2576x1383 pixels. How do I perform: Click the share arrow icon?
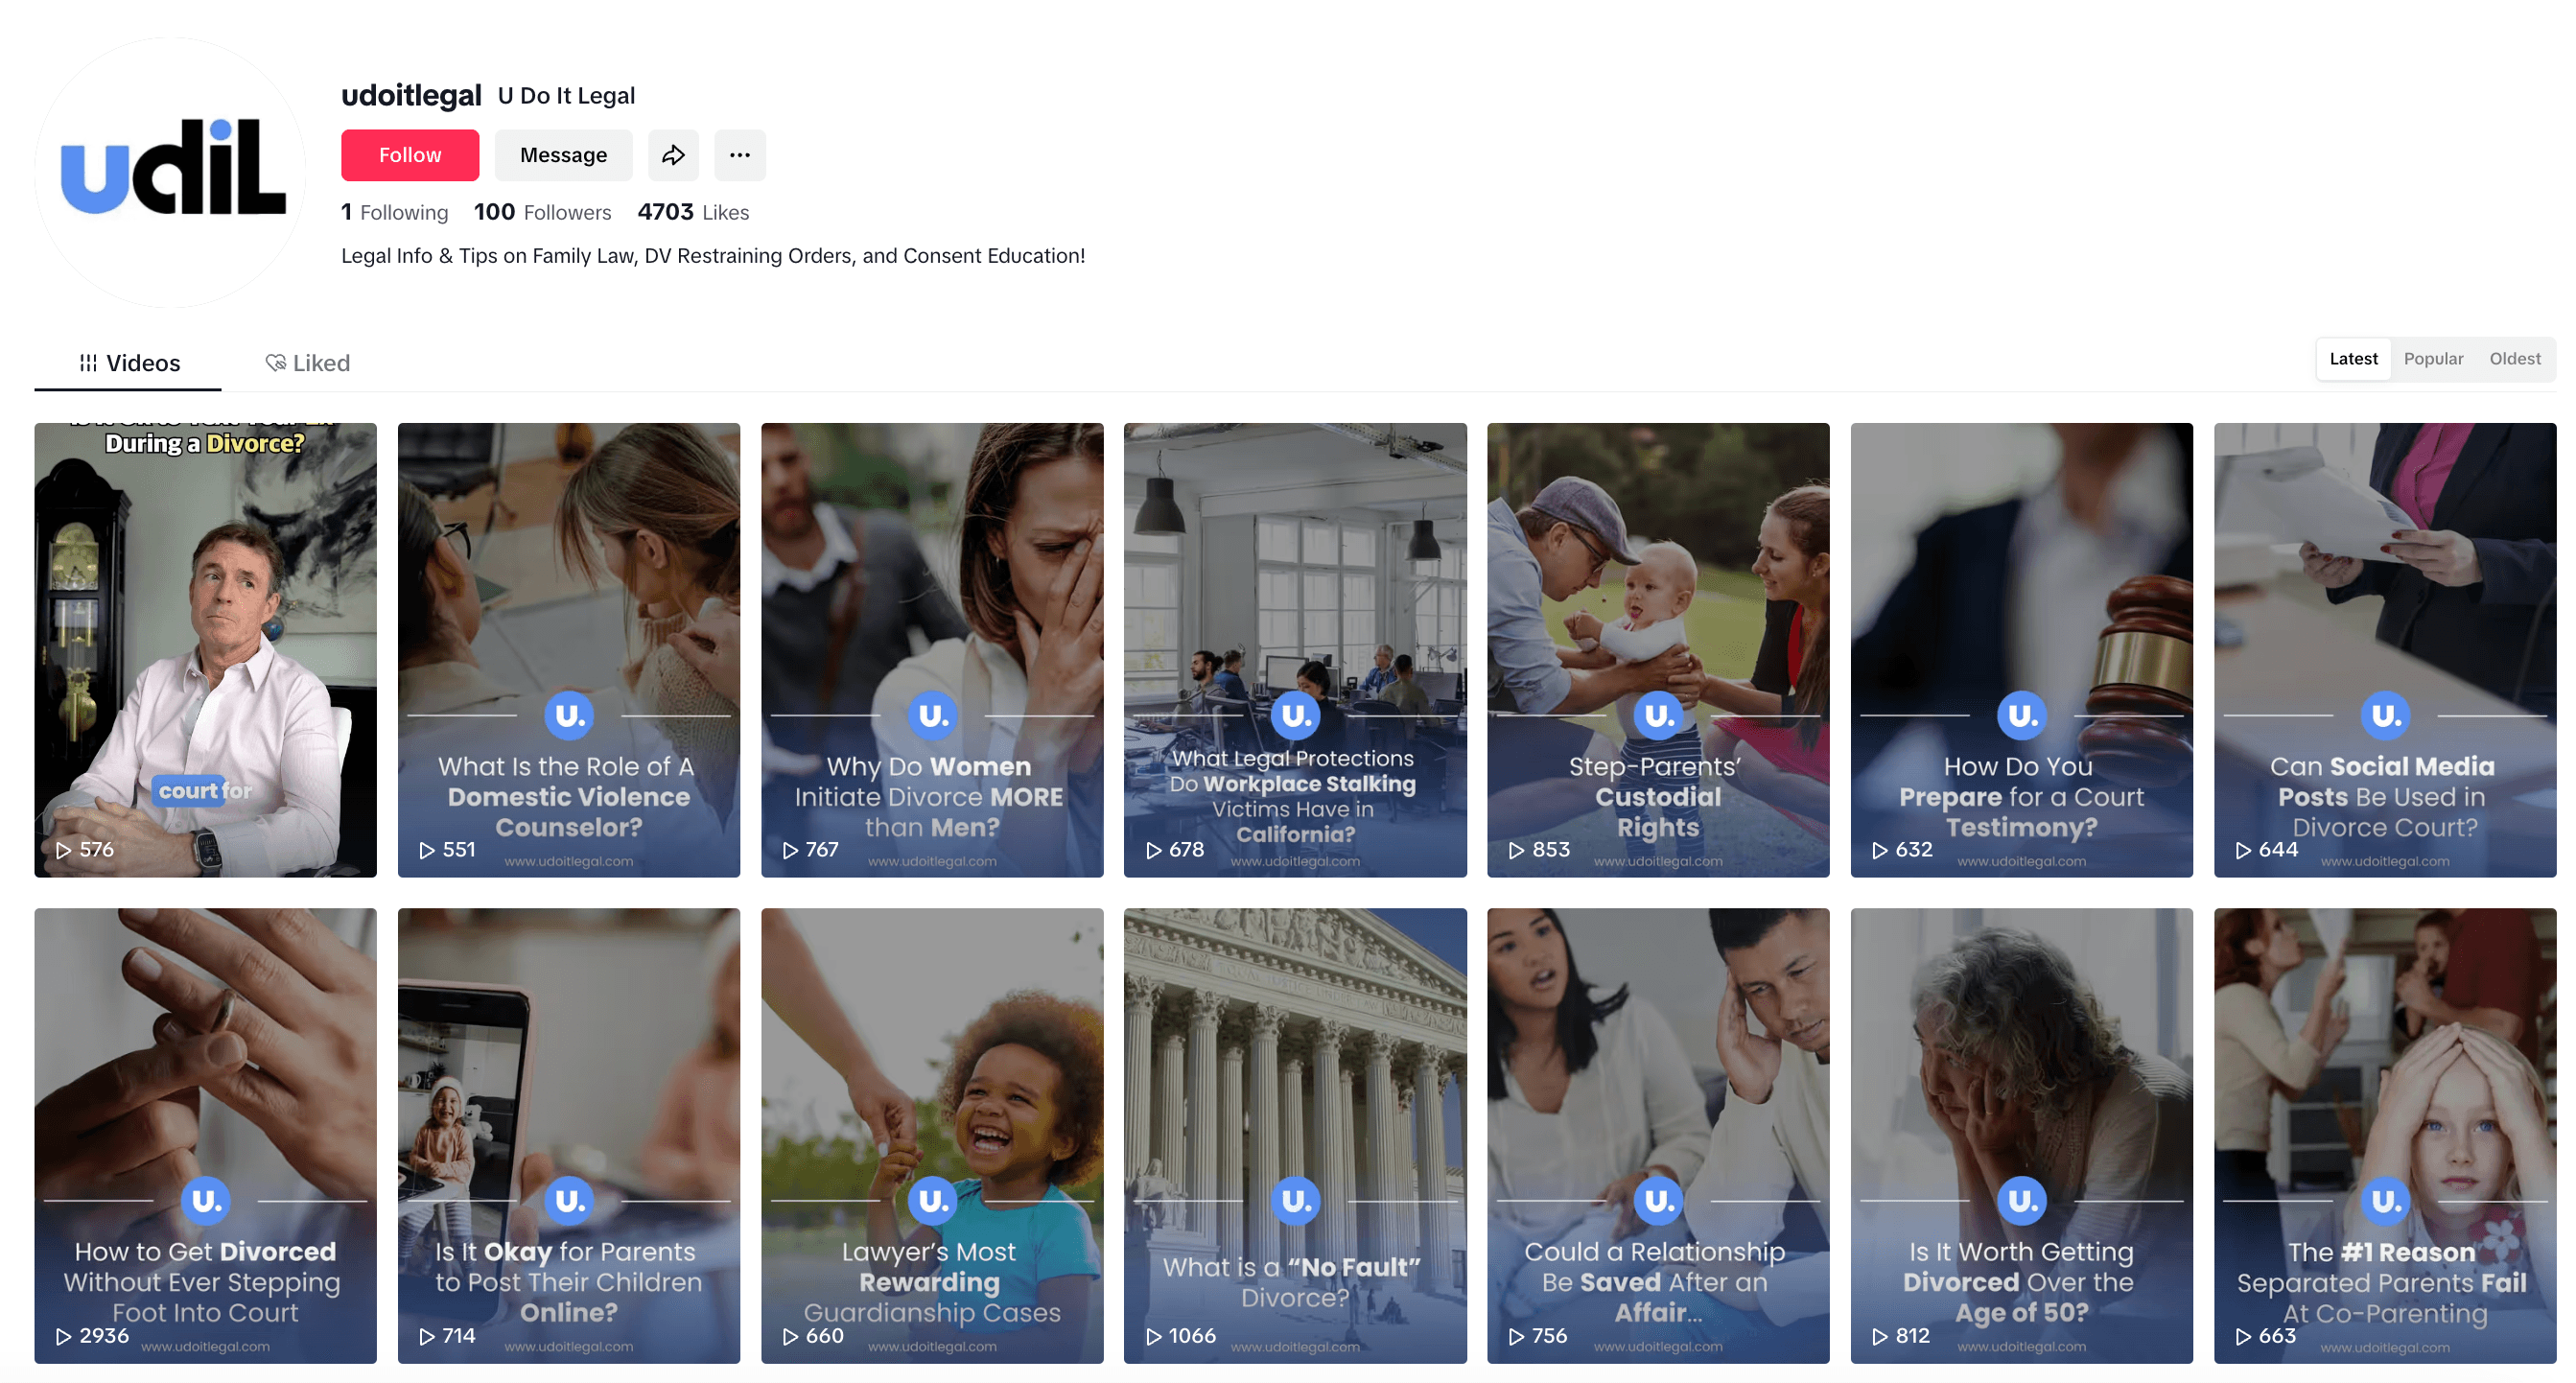tap(673, 155)
